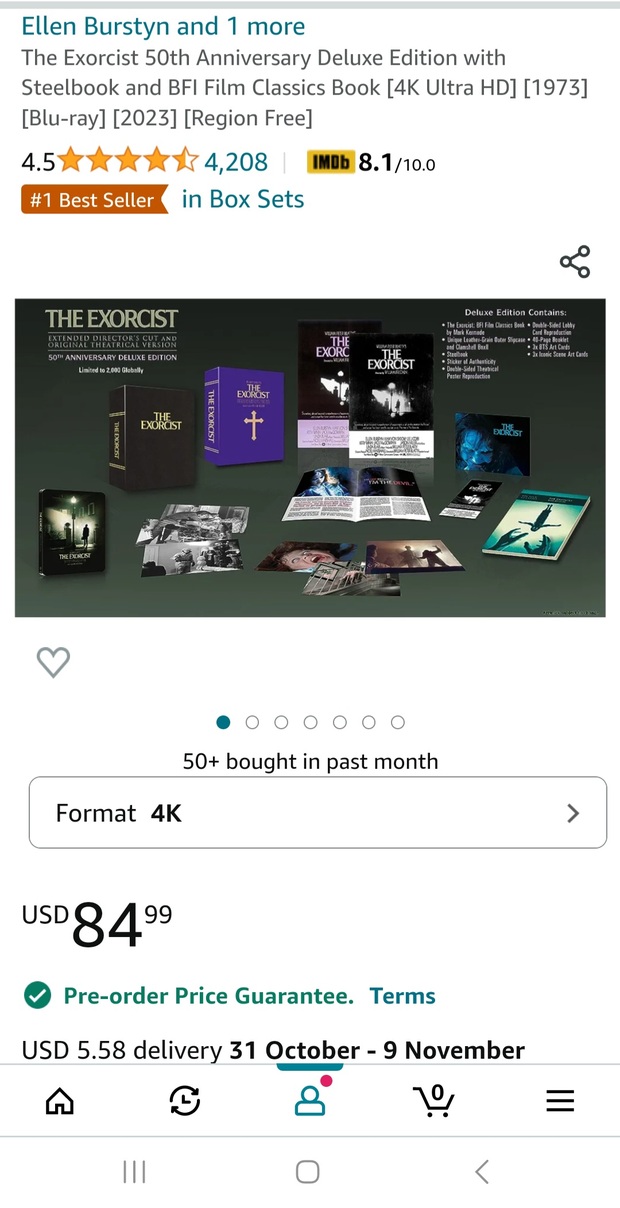Select the fourth image carousel dot
The image size is (620, 1208).
coord(310,722)
